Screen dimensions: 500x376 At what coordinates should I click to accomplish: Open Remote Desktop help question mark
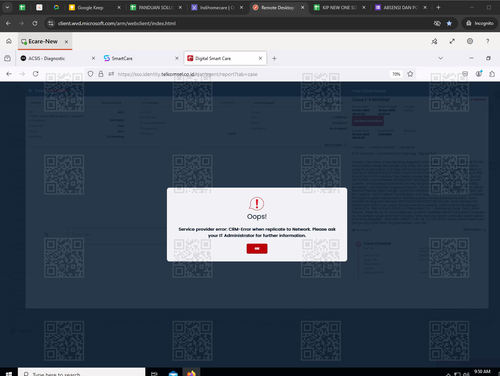coord(487,41)
